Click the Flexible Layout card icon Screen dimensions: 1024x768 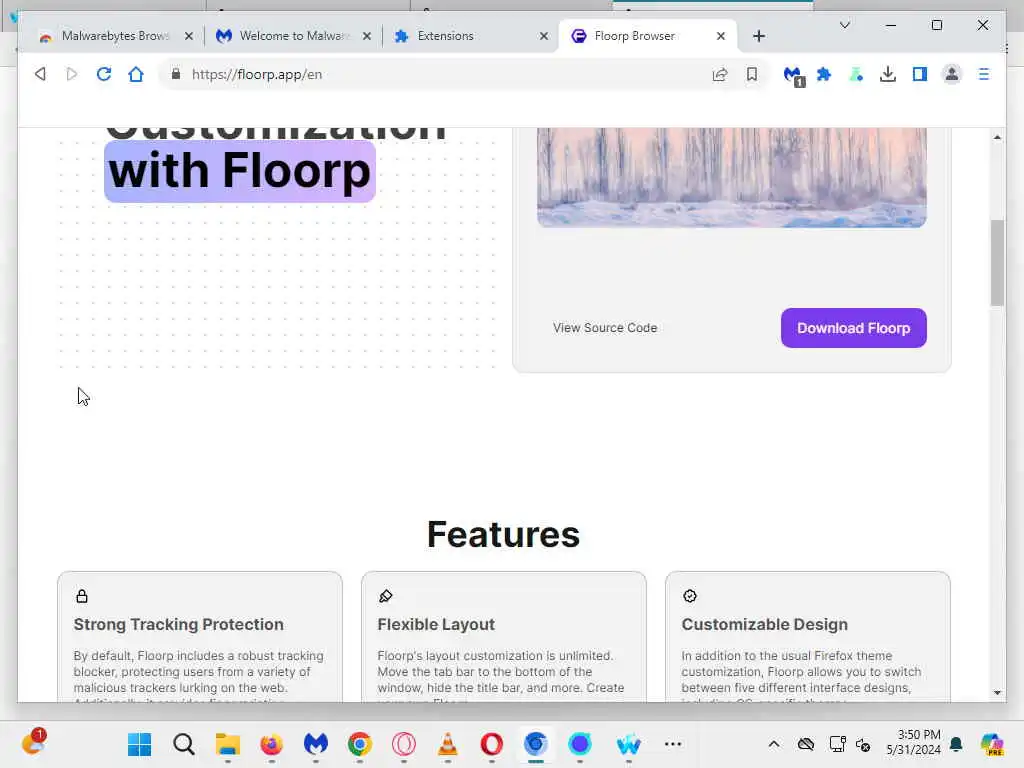385,596
